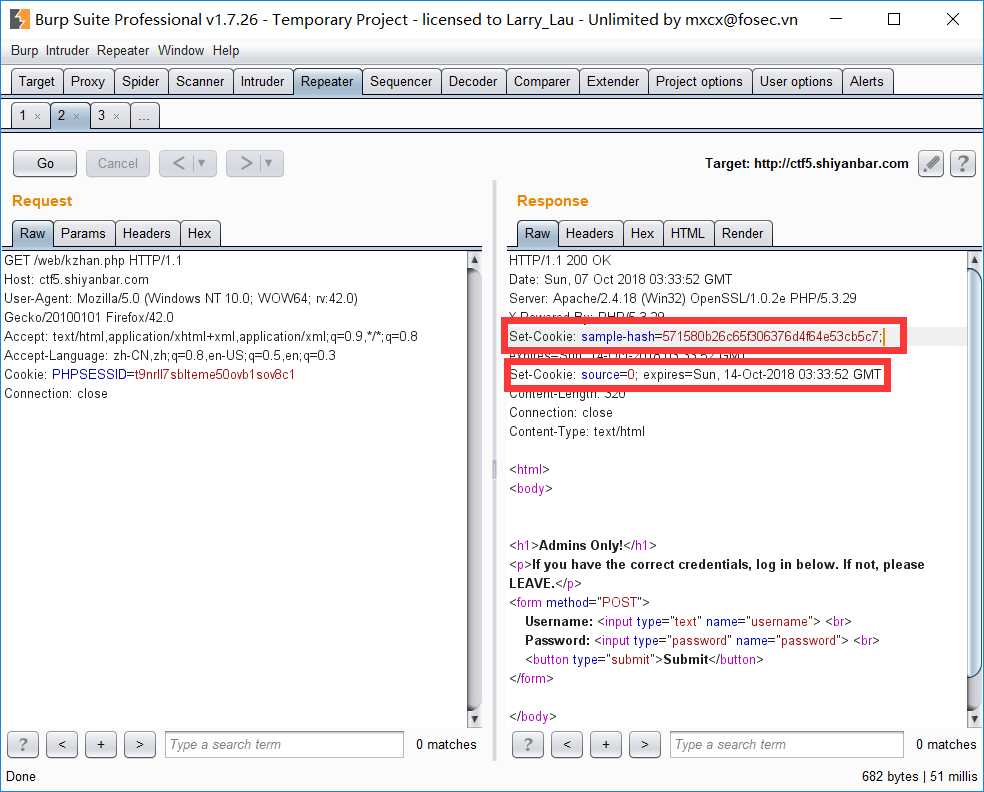The height and width of the screenshot is (792, 984).
Task: Go to previous match in request search
Action: [x=62, y=744]
